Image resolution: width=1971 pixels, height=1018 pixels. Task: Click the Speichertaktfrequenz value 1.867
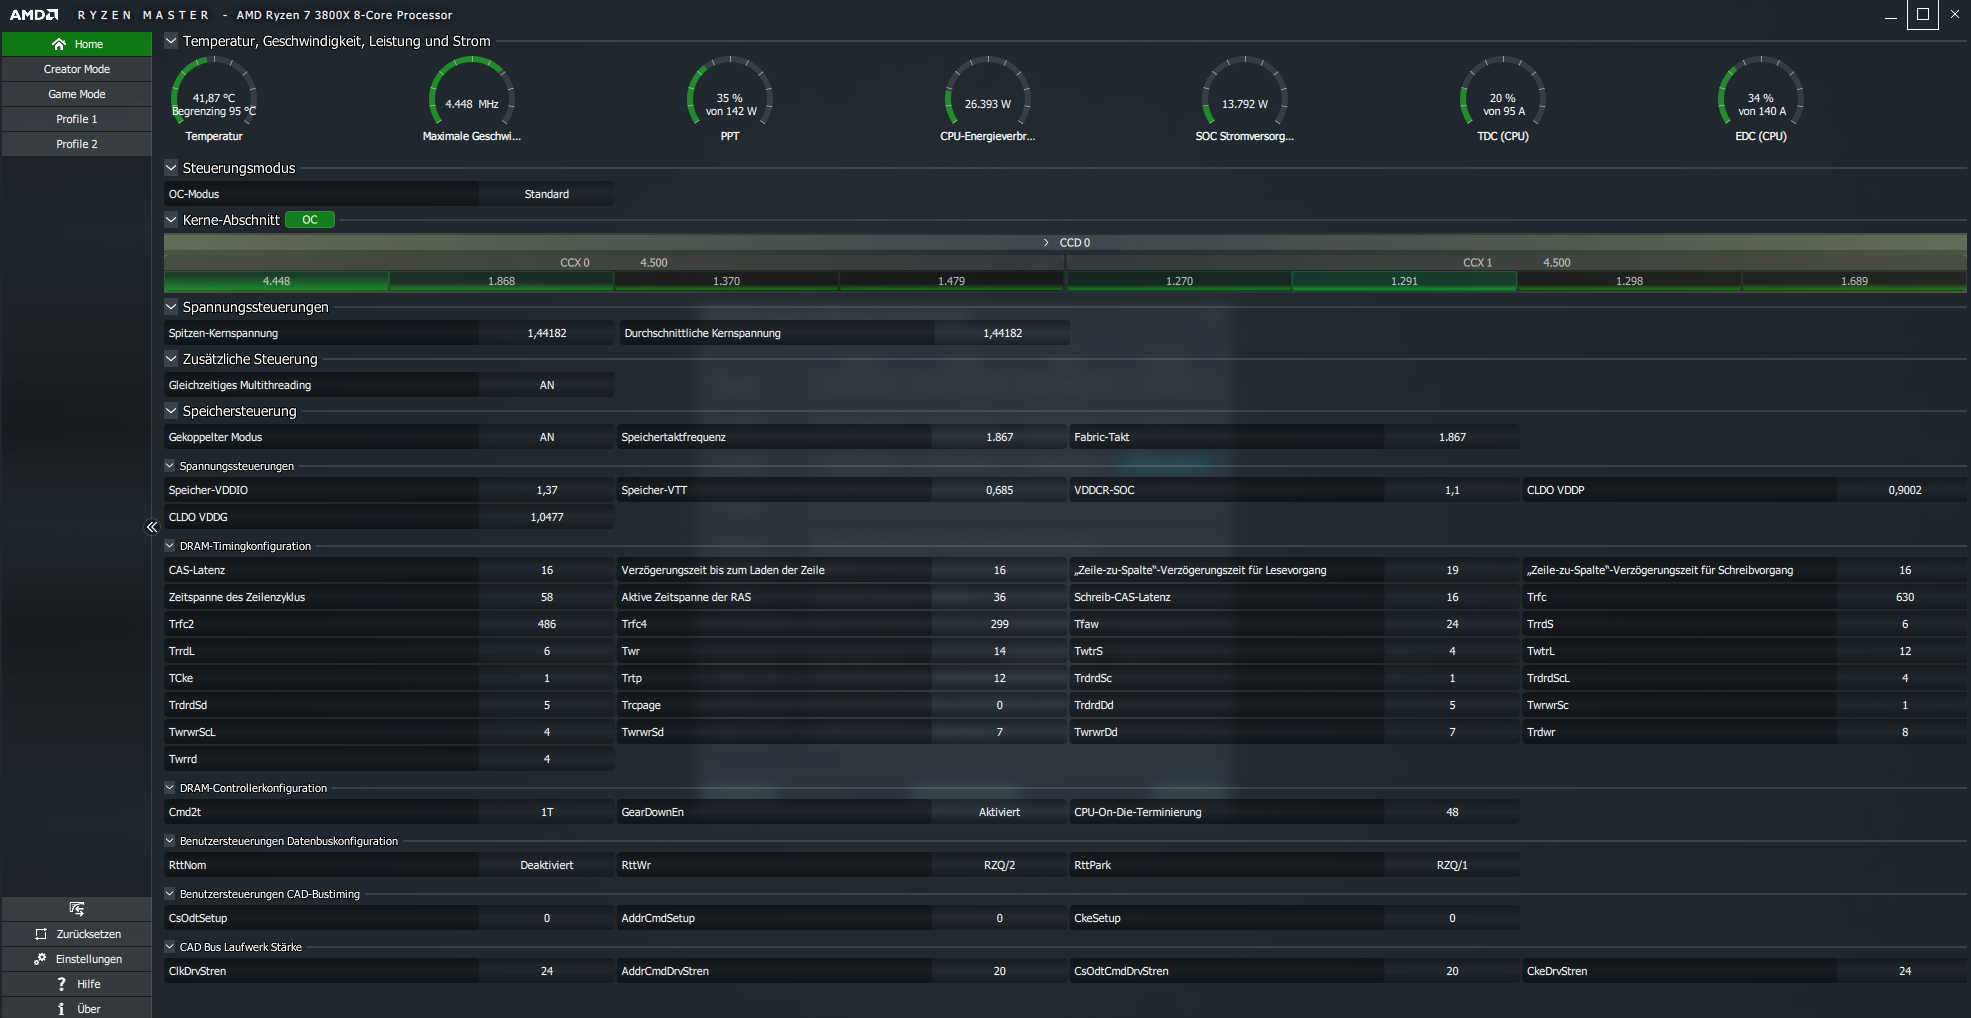click(1000, 437)
